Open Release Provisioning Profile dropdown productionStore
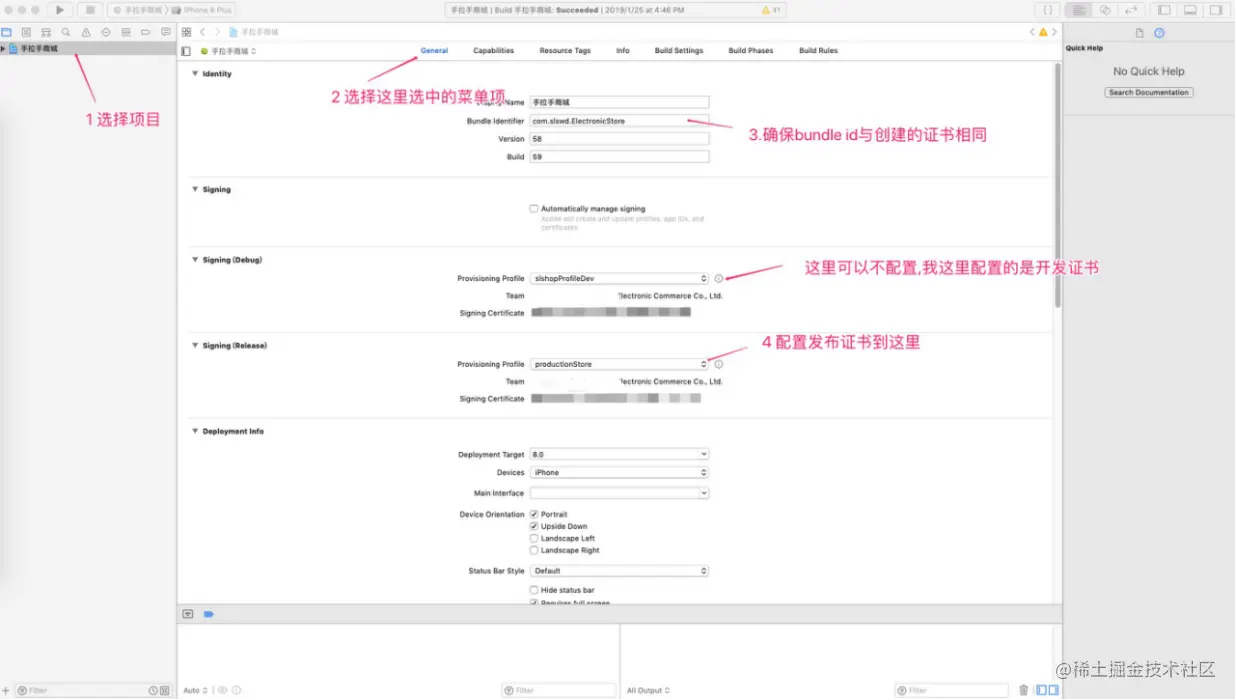This screenshot has height=700, width=1236. click(619, 364)
